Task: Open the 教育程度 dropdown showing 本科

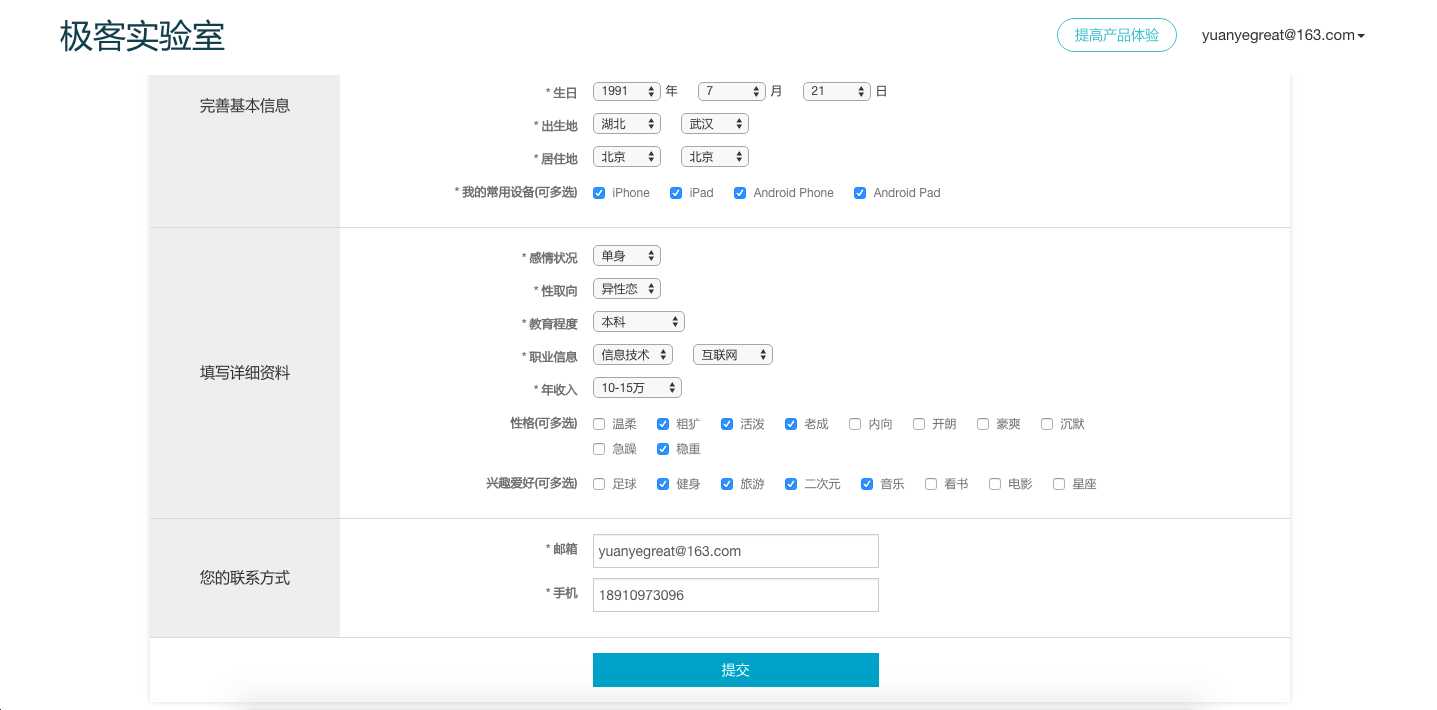Action: pyautogui.click(x=639, y=322)
